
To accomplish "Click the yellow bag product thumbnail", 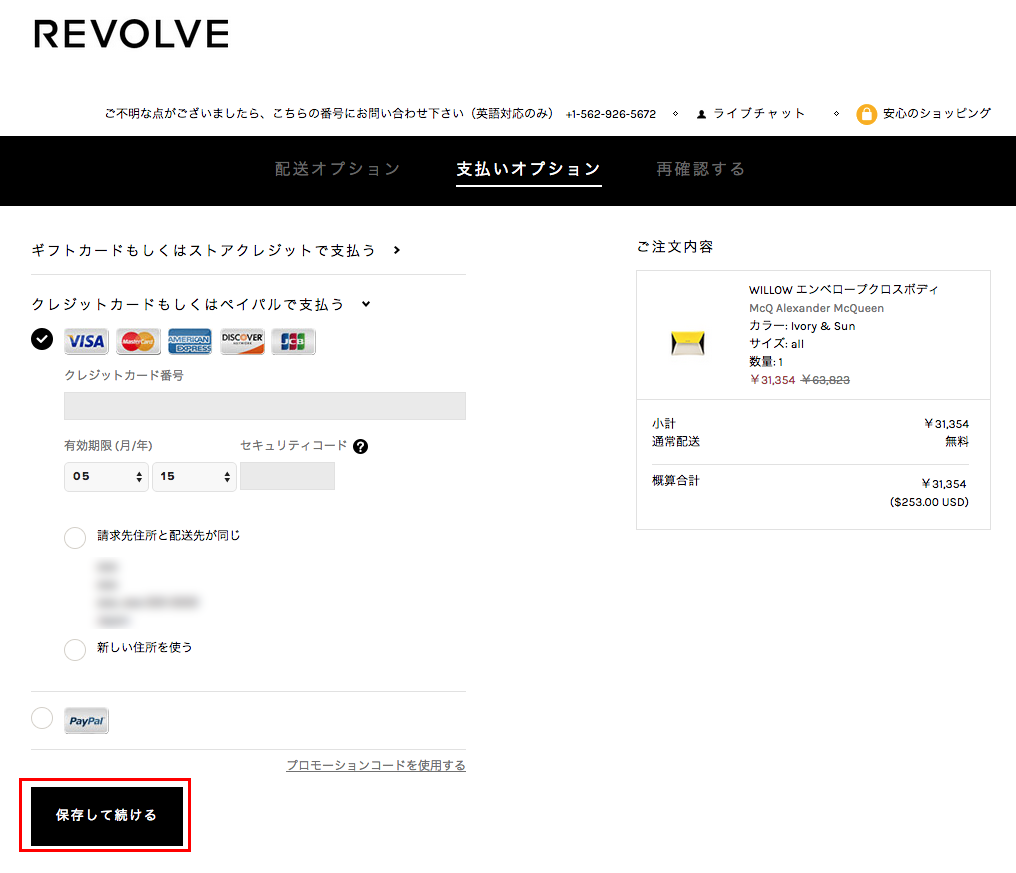I will click(x=687, y=343).
